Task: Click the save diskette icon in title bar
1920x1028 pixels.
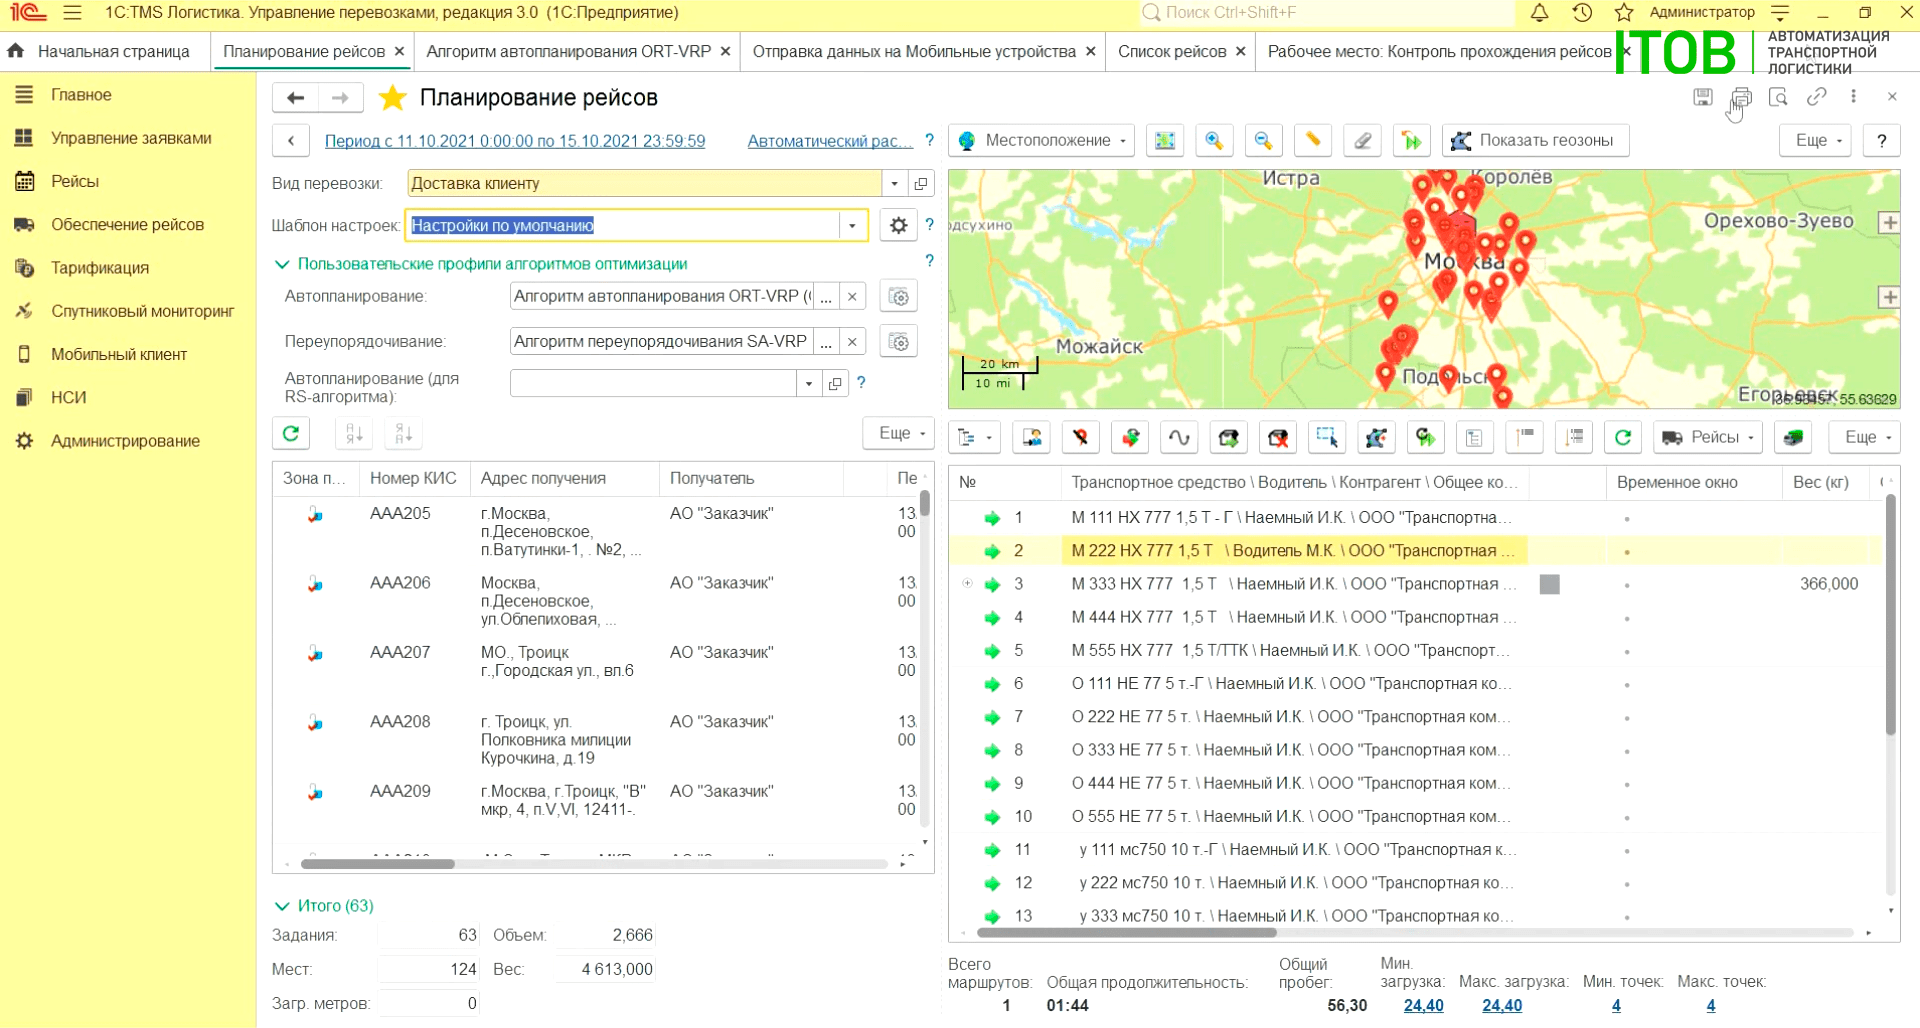Action: click(1703, 97)
